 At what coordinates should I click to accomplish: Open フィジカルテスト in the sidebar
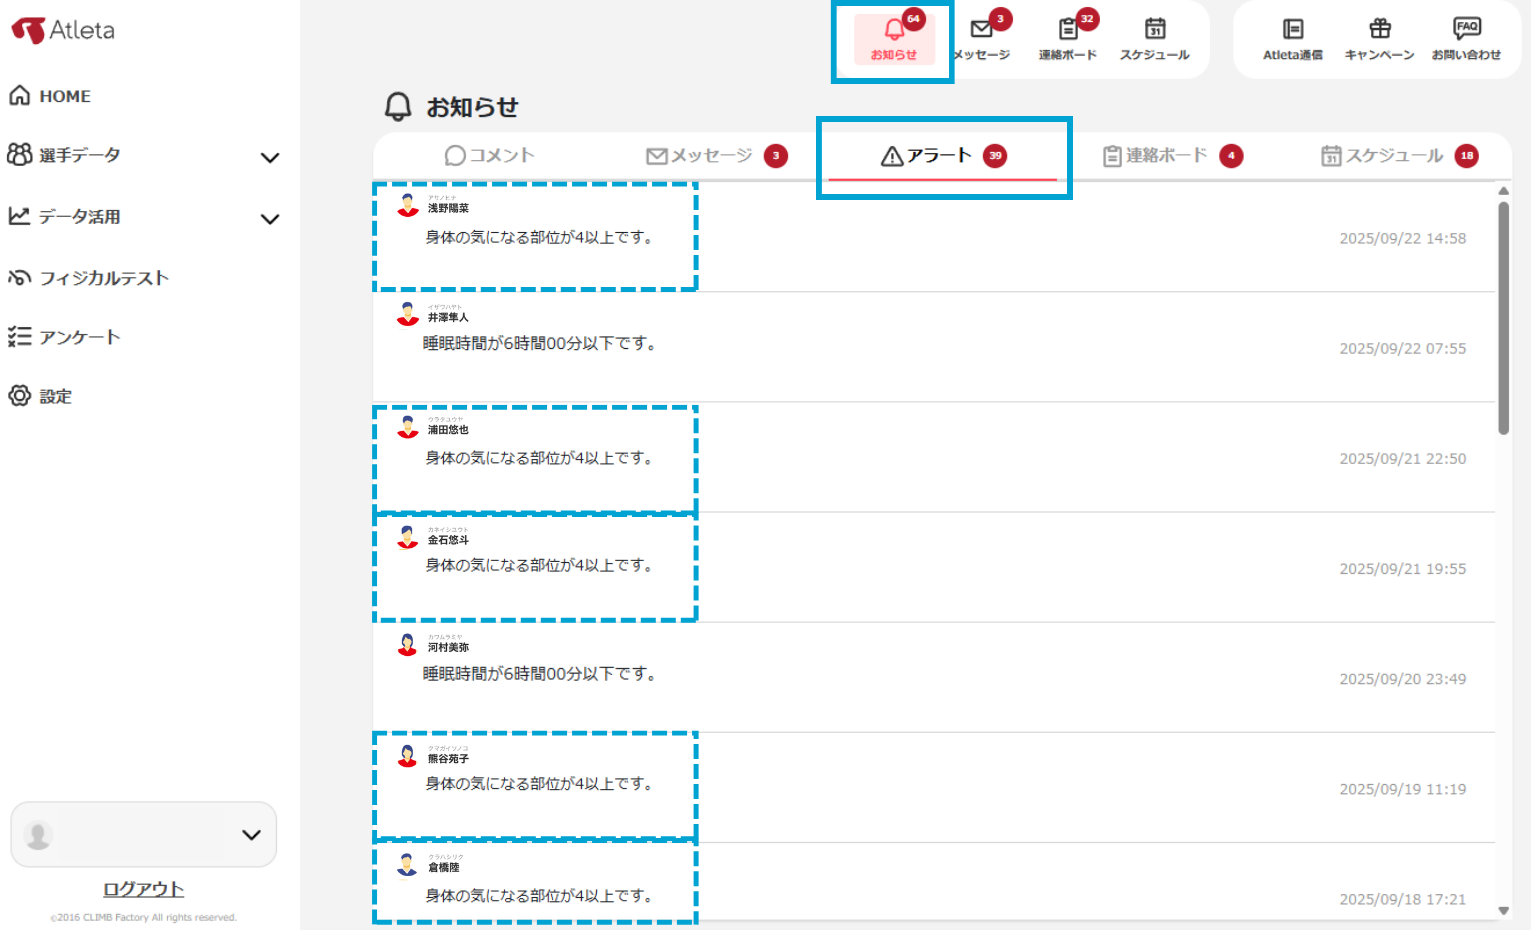pos(103,278)
